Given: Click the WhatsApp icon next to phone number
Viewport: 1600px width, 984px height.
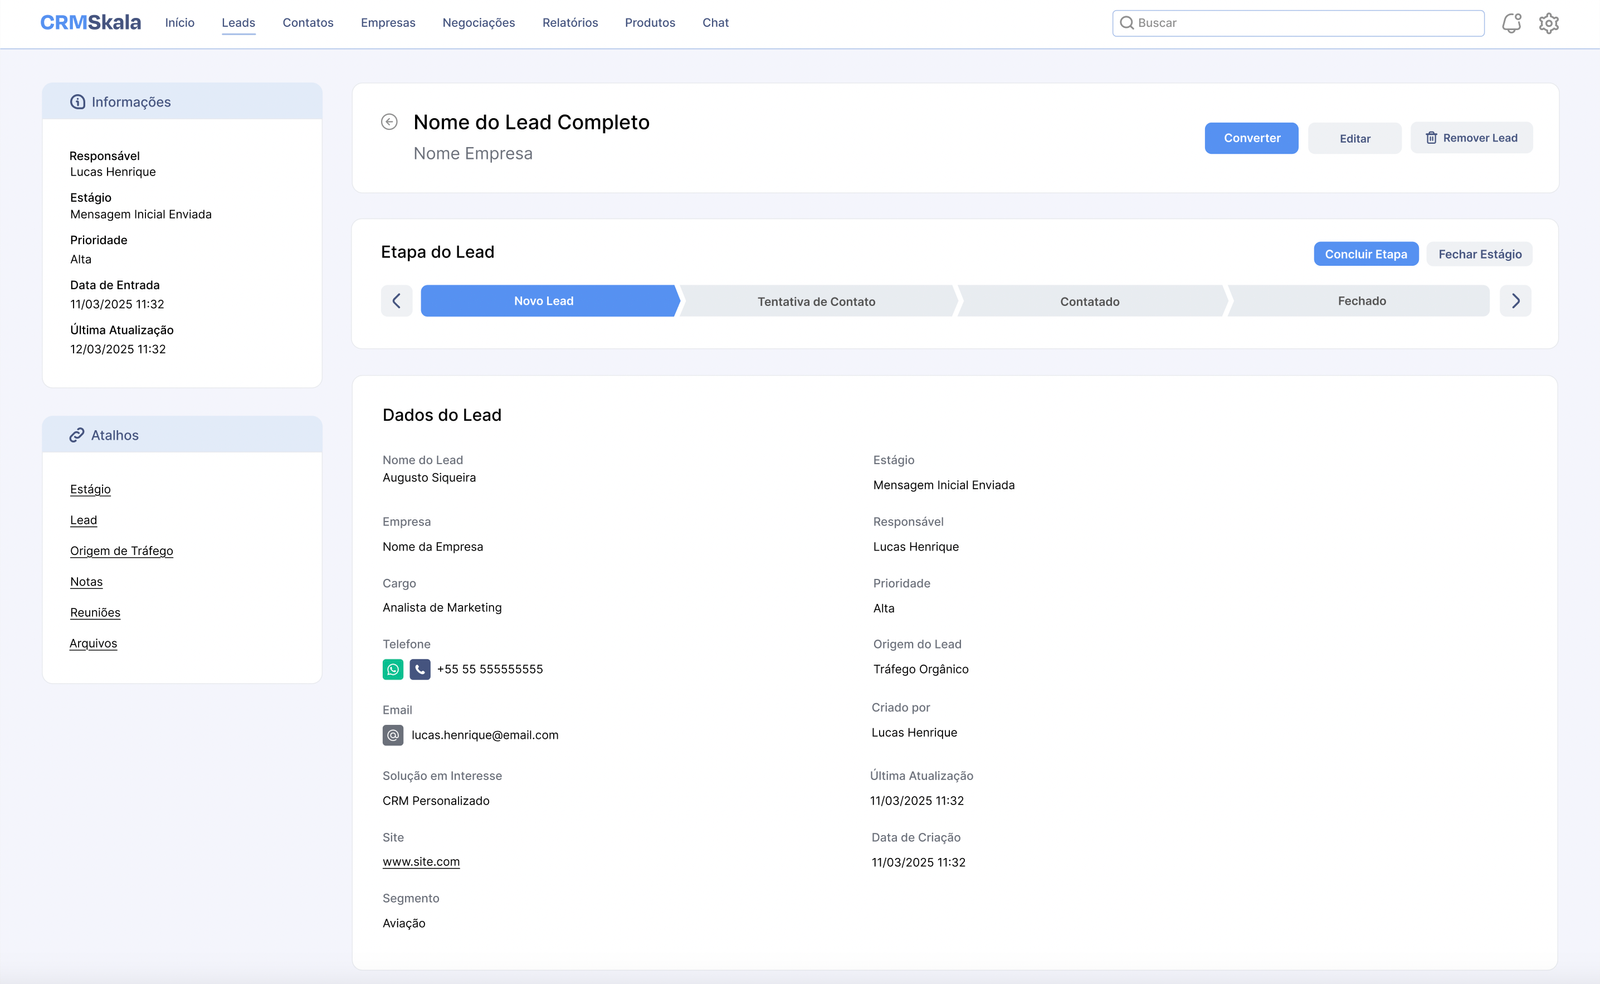Looking at the screenshot, I should [393, 670].
